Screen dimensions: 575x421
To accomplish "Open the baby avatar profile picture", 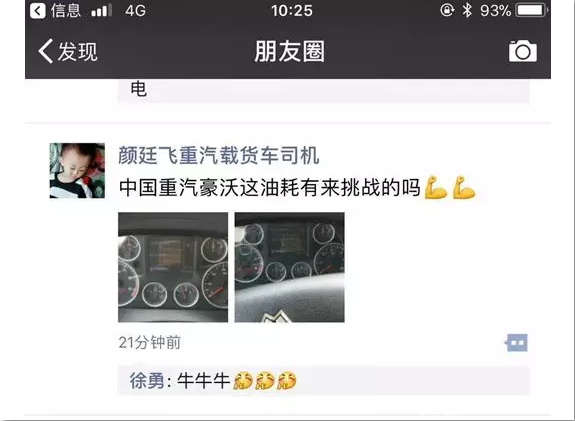I will [x=77, y=171].
